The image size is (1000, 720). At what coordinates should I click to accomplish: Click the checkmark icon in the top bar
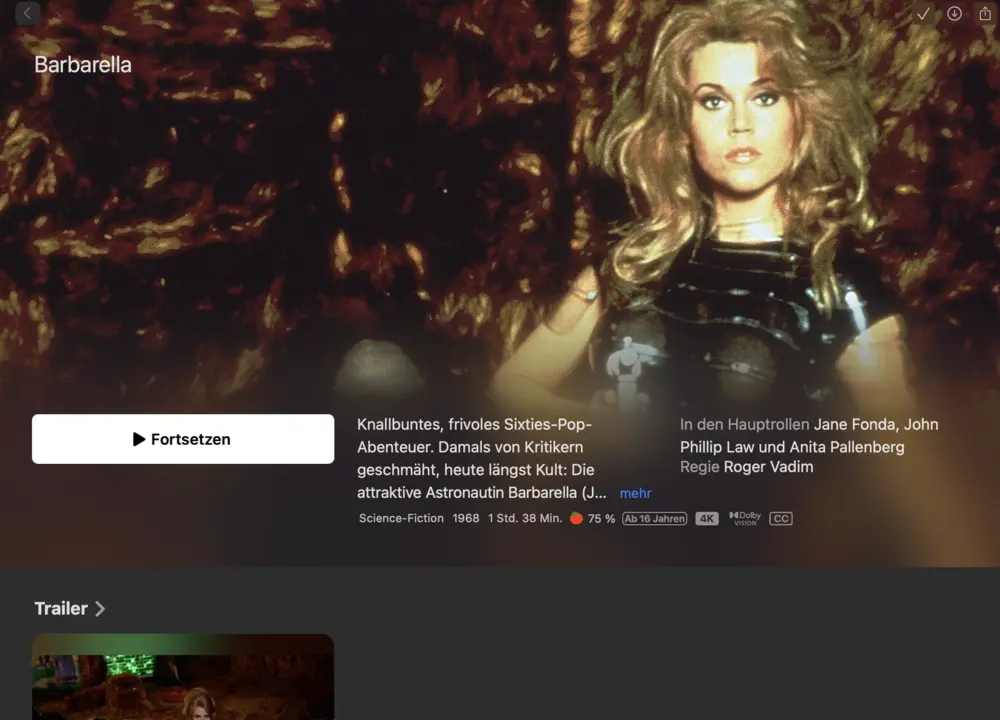pos(923,13)
